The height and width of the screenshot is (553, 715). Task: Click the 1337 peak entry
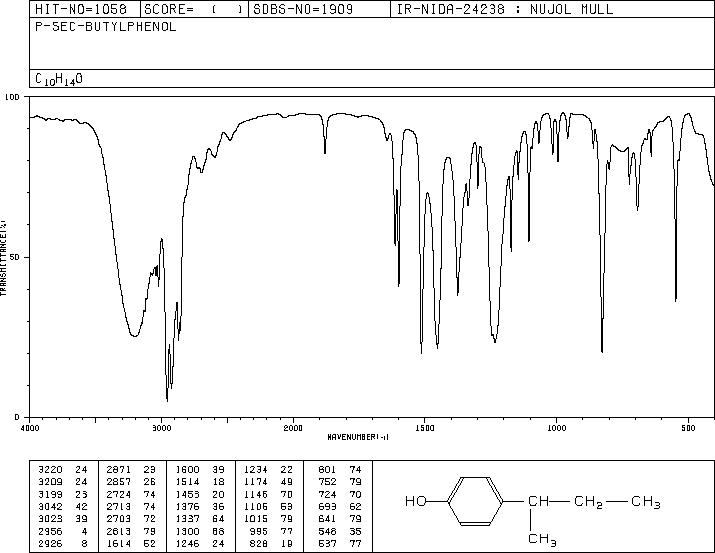point(200,519)
